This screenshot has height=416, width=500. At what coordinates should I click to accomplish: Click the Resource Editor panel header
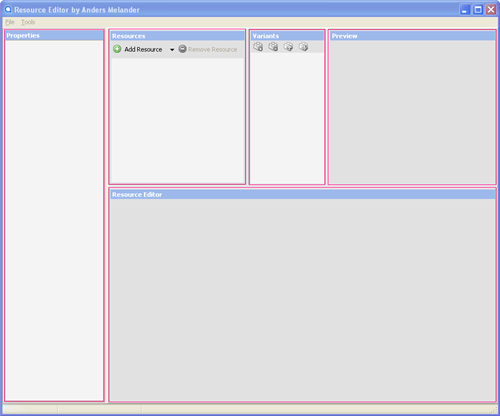click(x=303, y=194)
